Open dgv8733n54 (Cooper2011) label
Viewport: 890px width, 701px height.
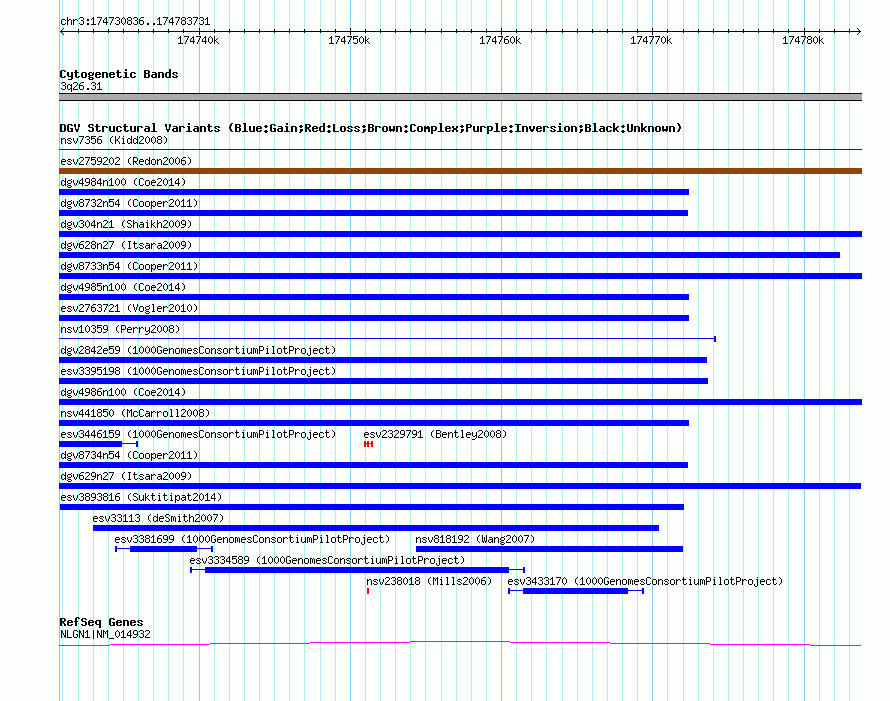129,266
